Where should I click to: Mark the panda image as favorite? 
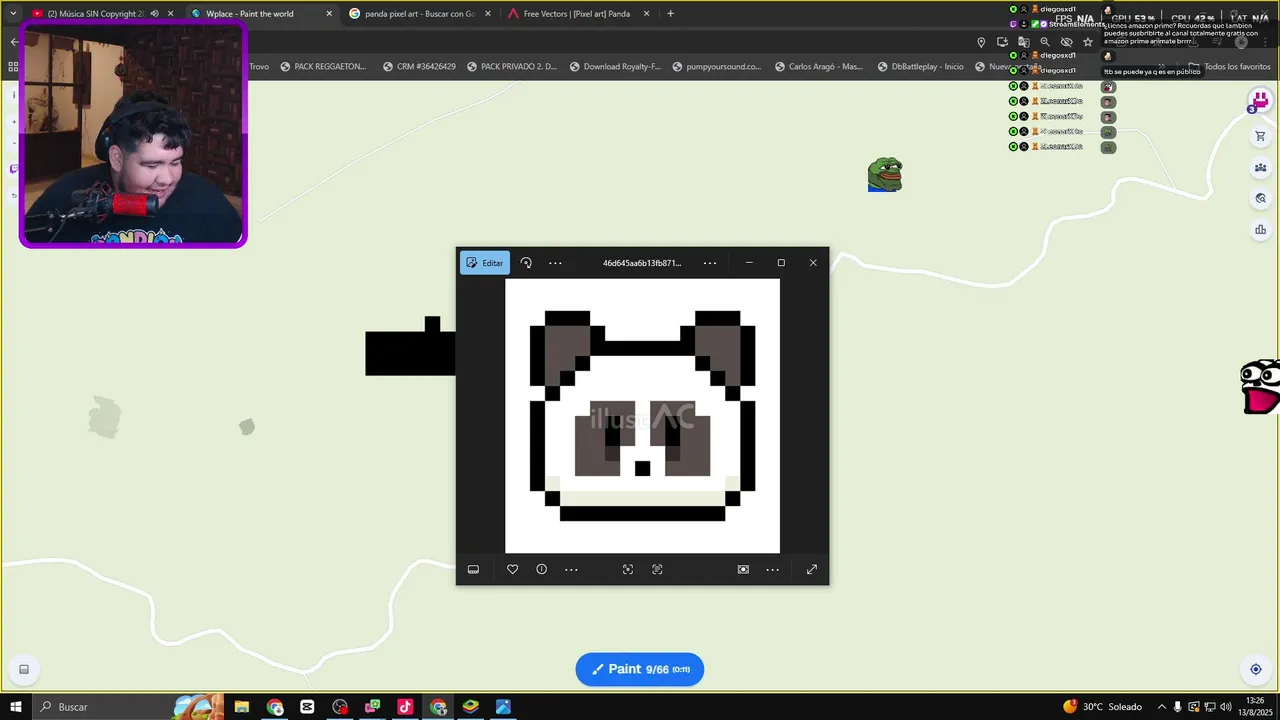(x=512, y=569)
